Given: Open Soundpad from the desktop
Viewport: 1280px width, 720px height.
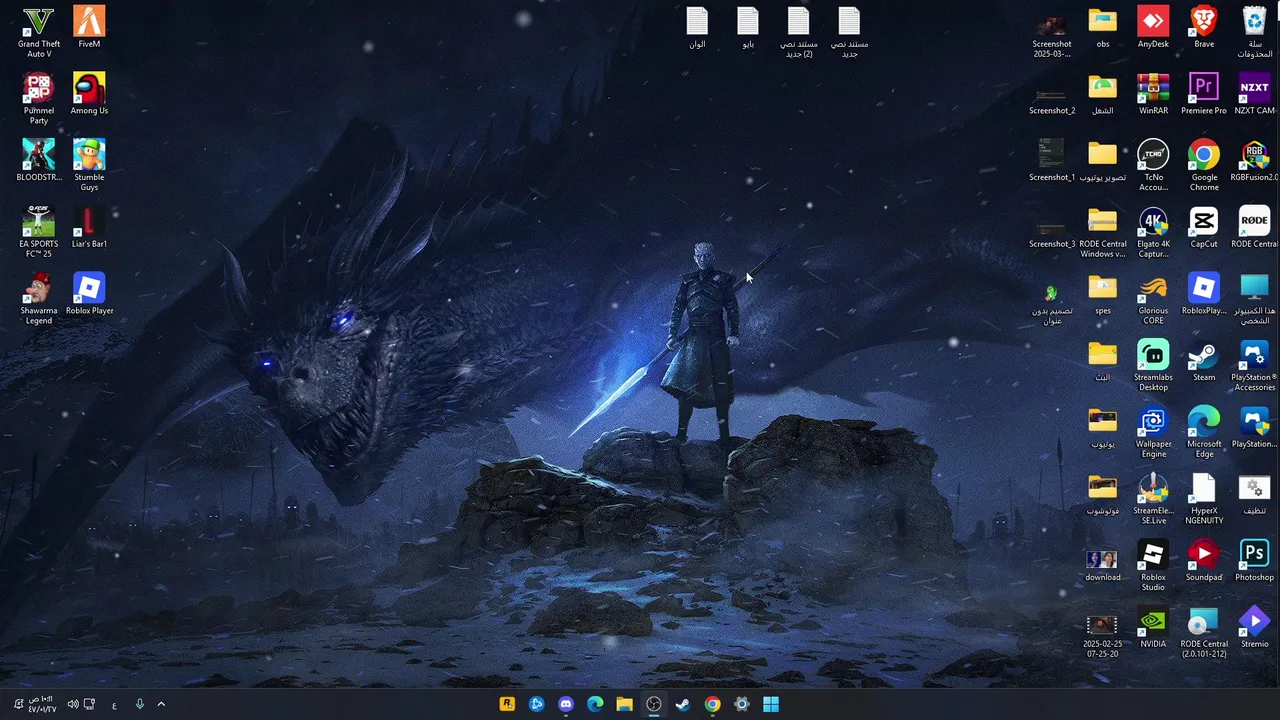Looking at the screenshot, I should 1204,560.
